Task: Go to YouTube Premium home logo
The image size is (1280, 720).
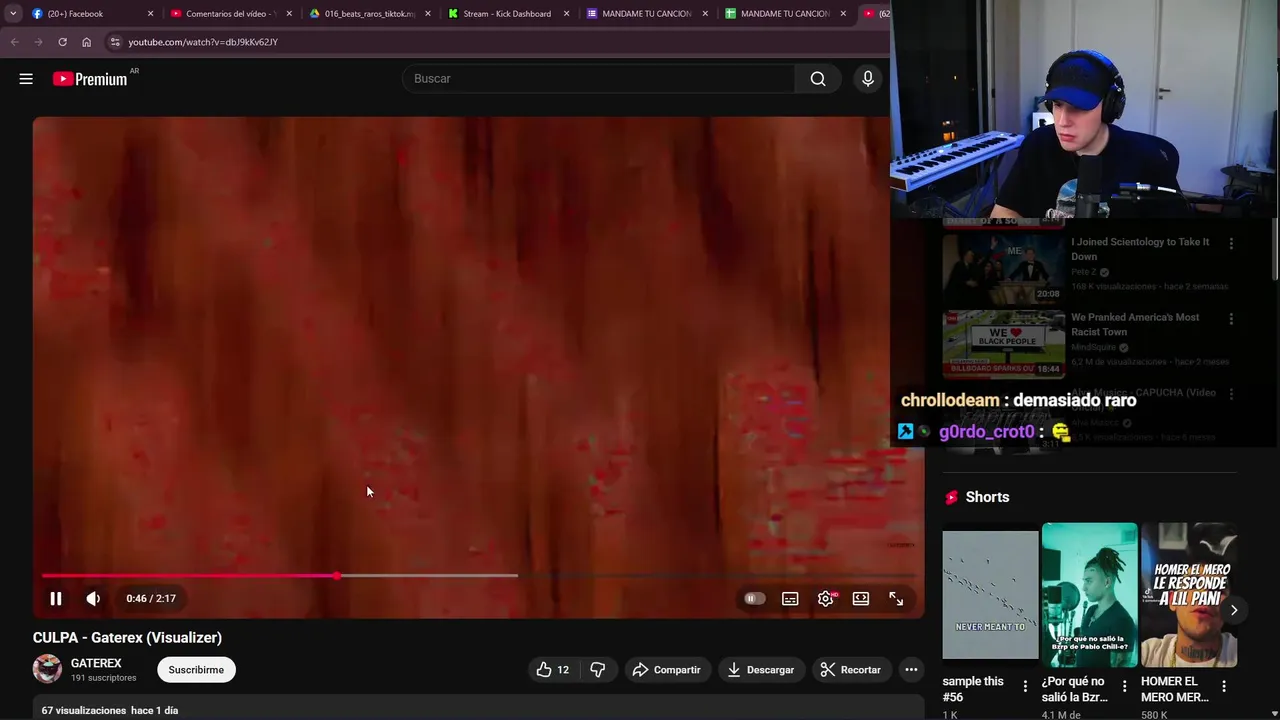Action: pos(90,79)
